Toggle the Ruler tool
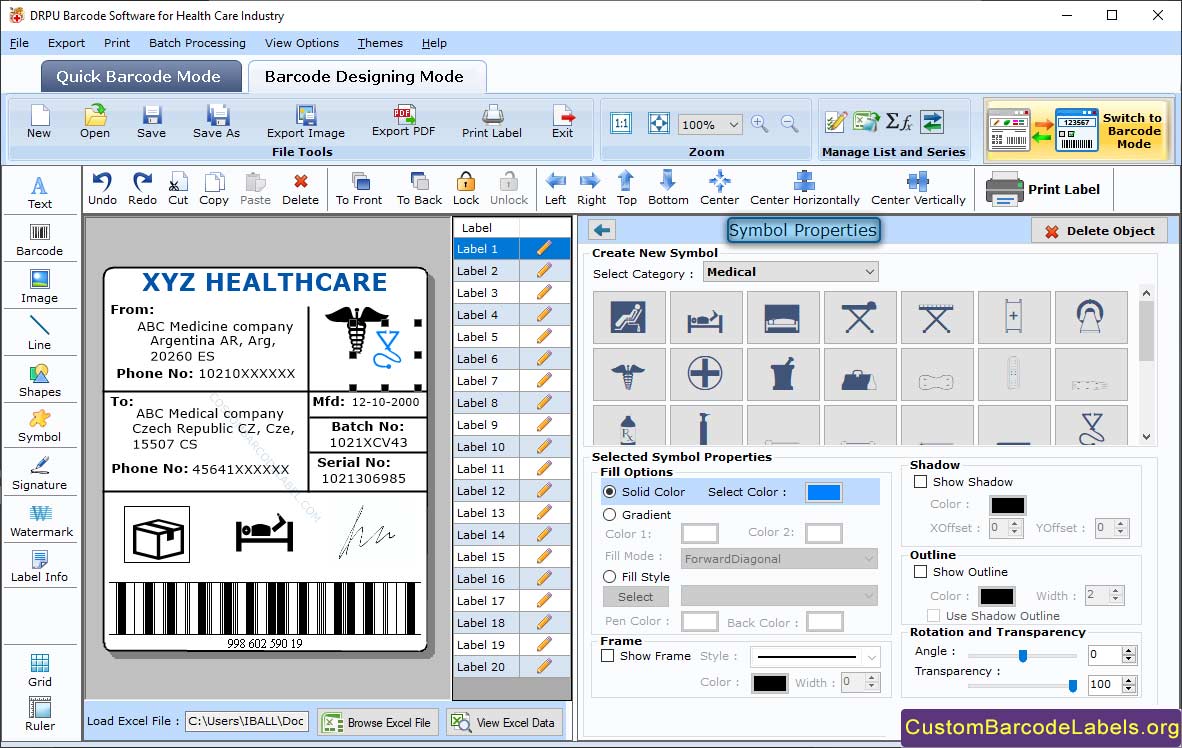1182x748 pixels. [39, 714]
